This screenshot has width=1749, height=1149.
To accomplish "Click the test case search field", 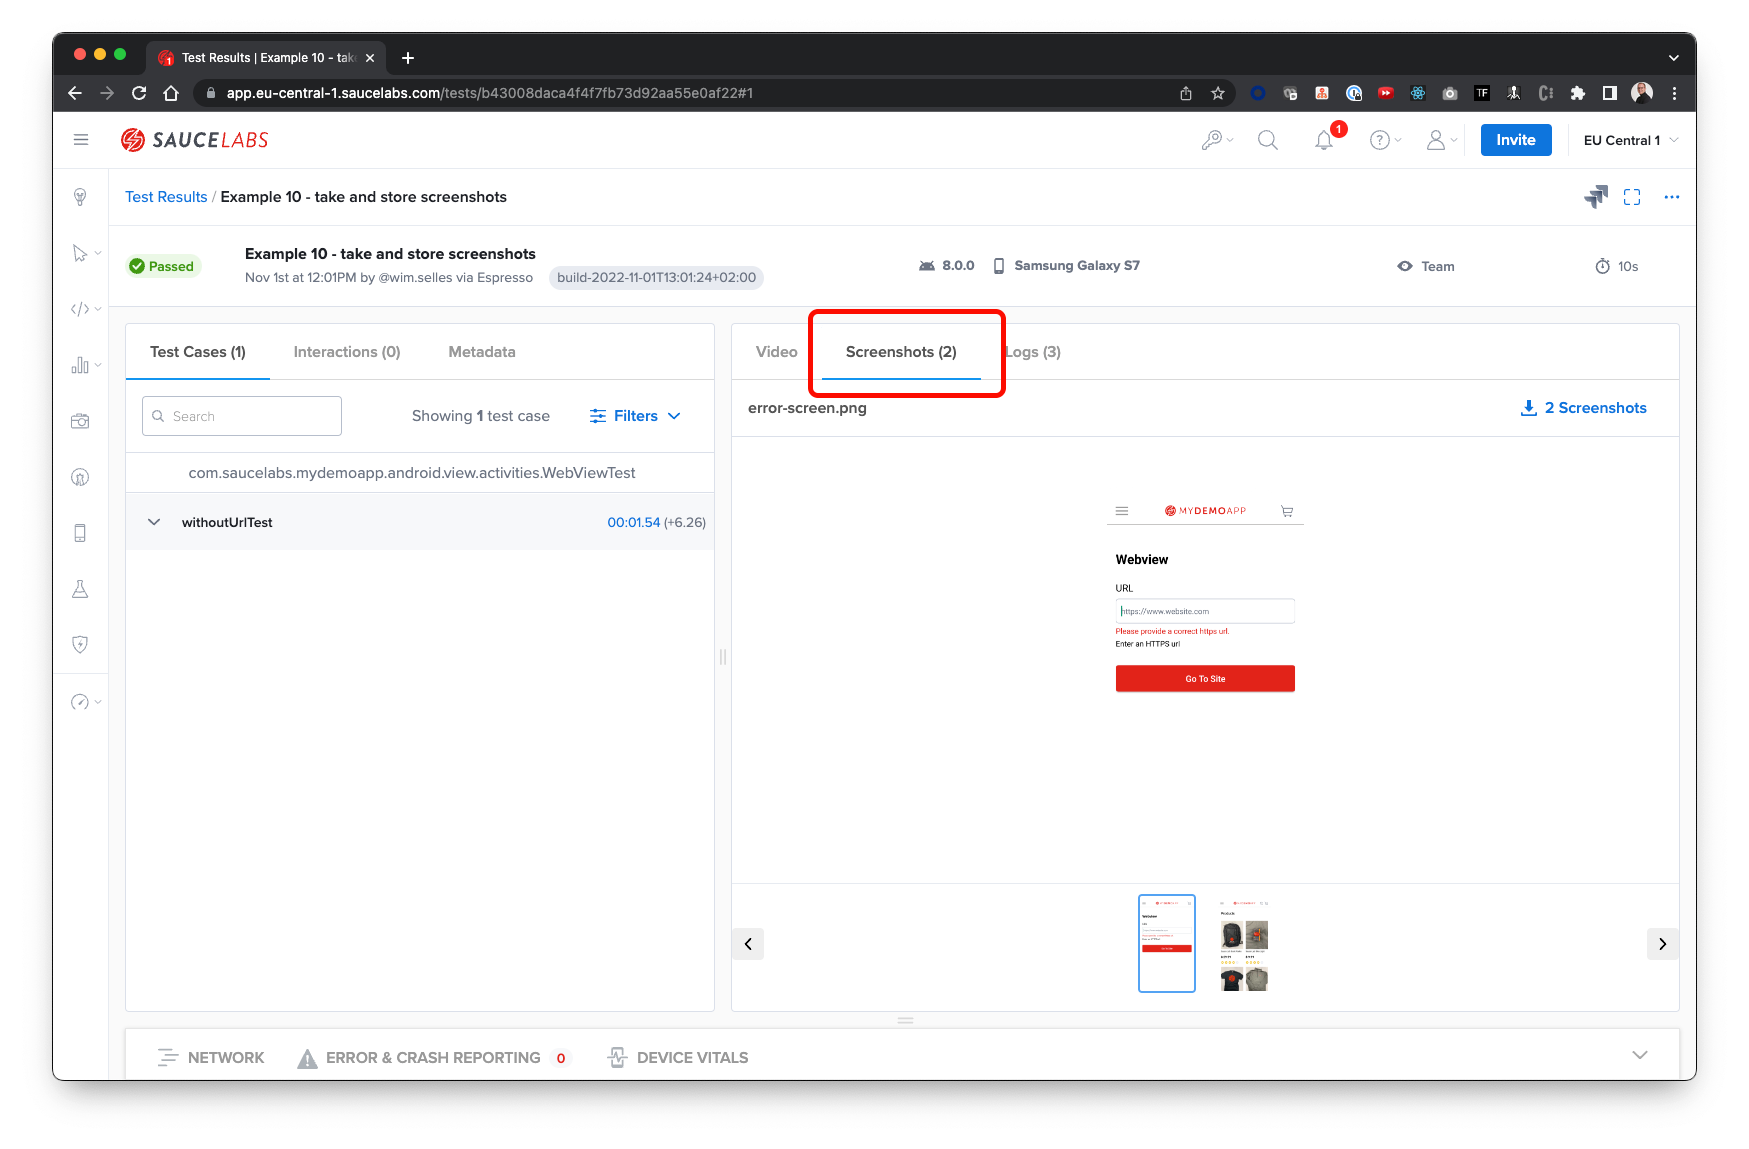I will [240, 415].
